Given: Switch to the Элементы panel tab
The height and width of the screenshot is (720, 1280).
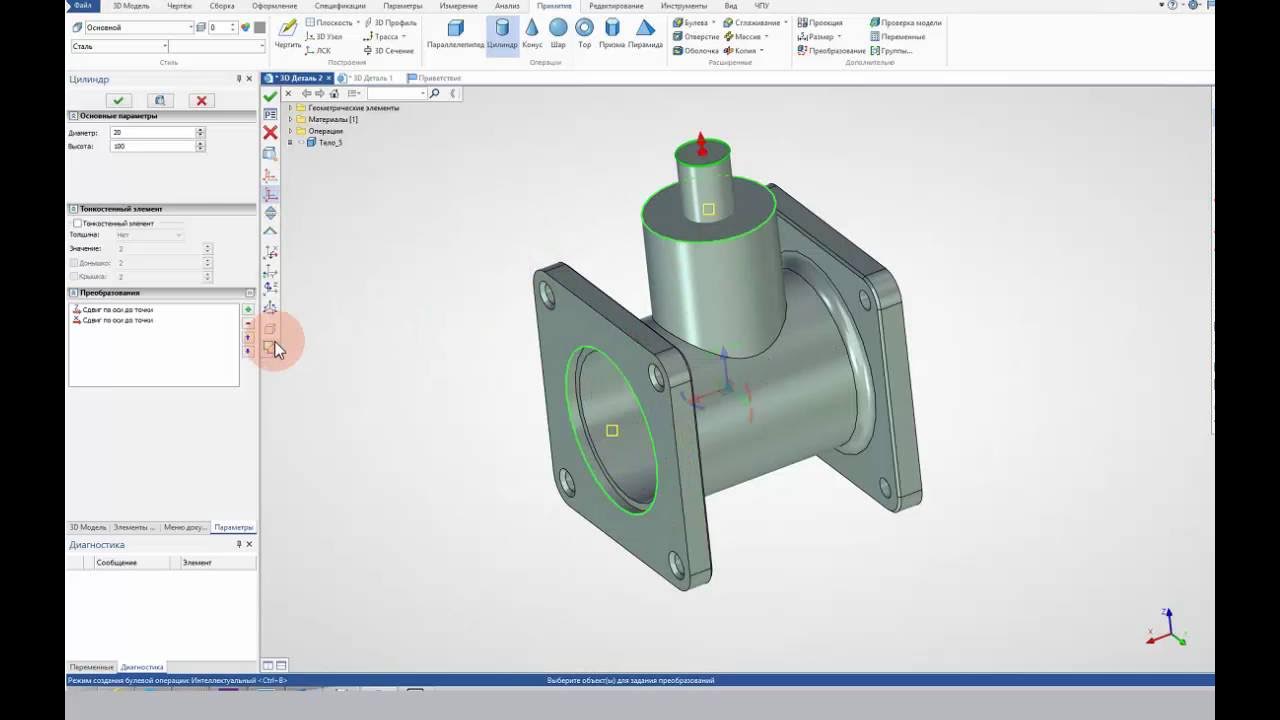Looking at the screenshot, I should click(134, 527).
